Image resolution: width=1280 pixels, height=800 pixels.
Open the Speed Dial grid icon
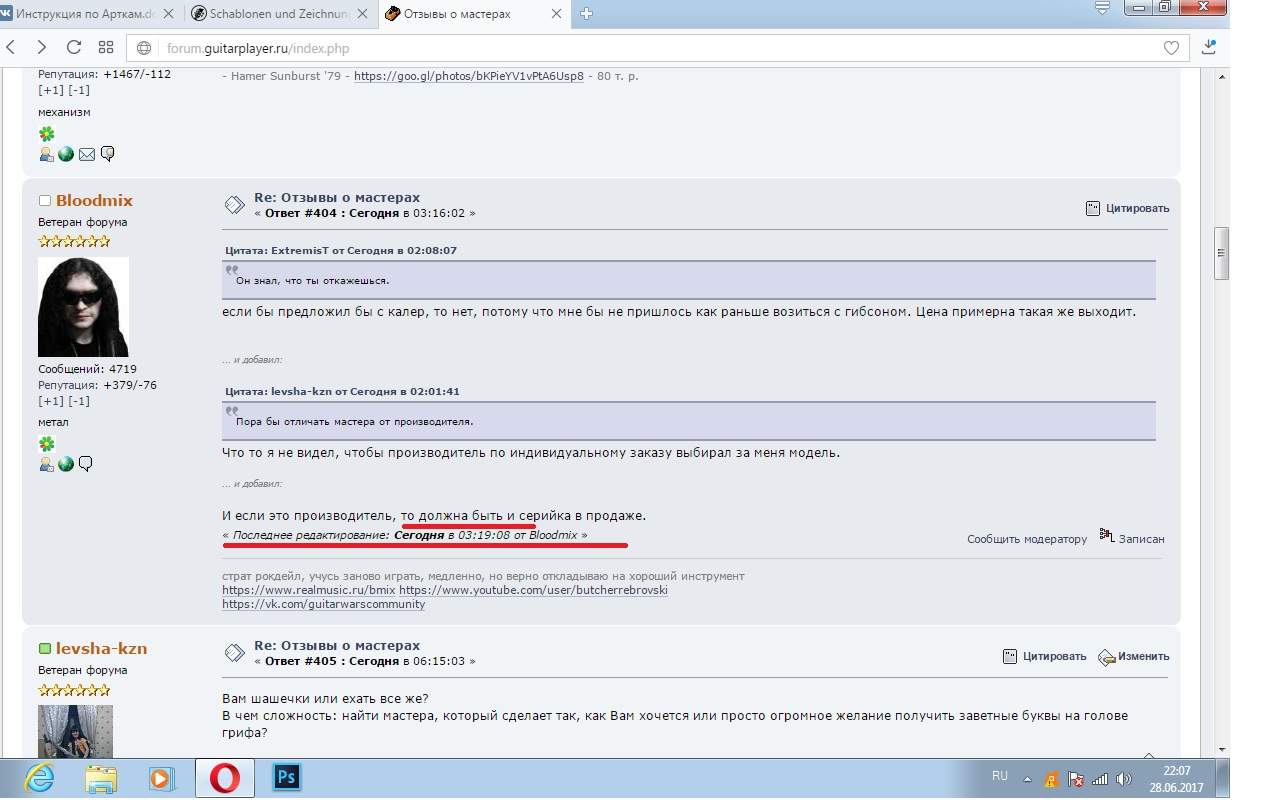[106, 47]
